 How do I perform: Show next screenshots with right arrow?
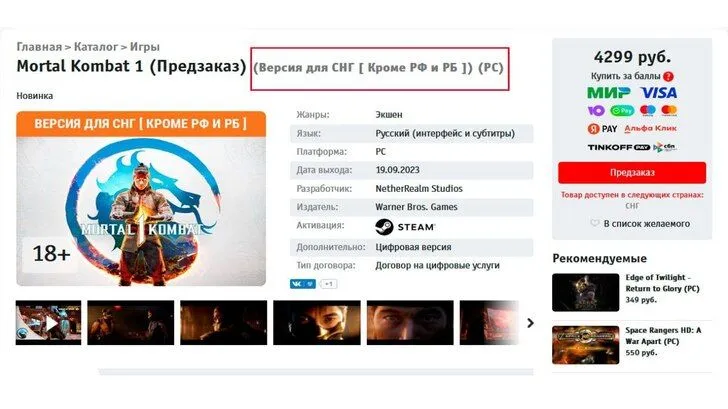(530, 323)
